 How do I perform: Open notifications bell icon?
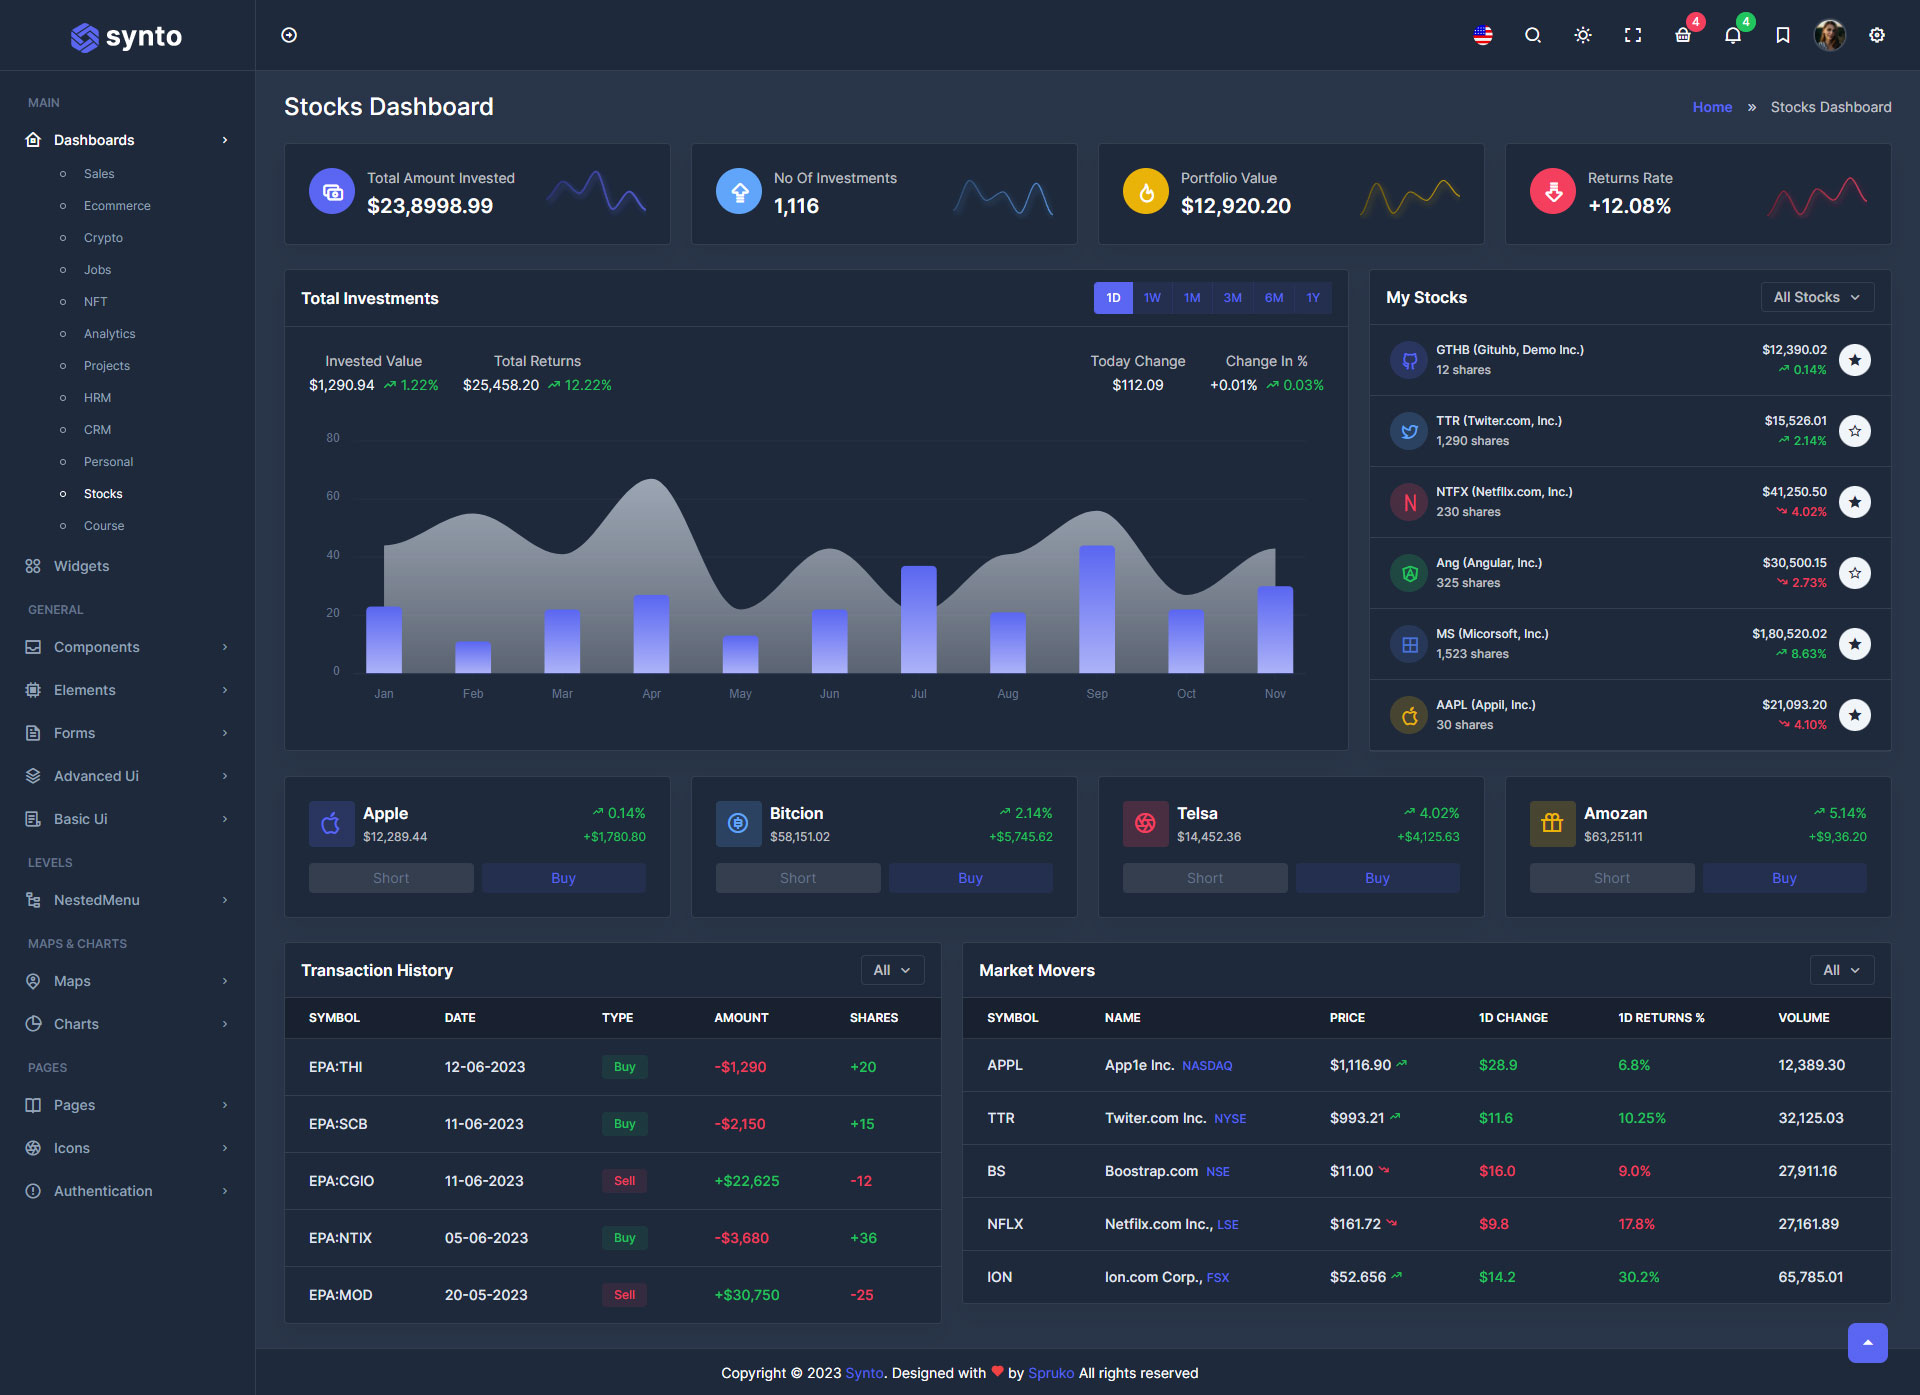[1733, 35]
